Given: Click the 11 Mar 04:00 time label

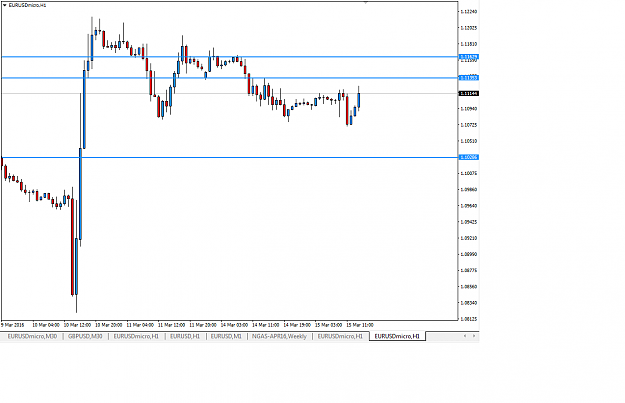Looking at the screenshot, I should [140, 325].
